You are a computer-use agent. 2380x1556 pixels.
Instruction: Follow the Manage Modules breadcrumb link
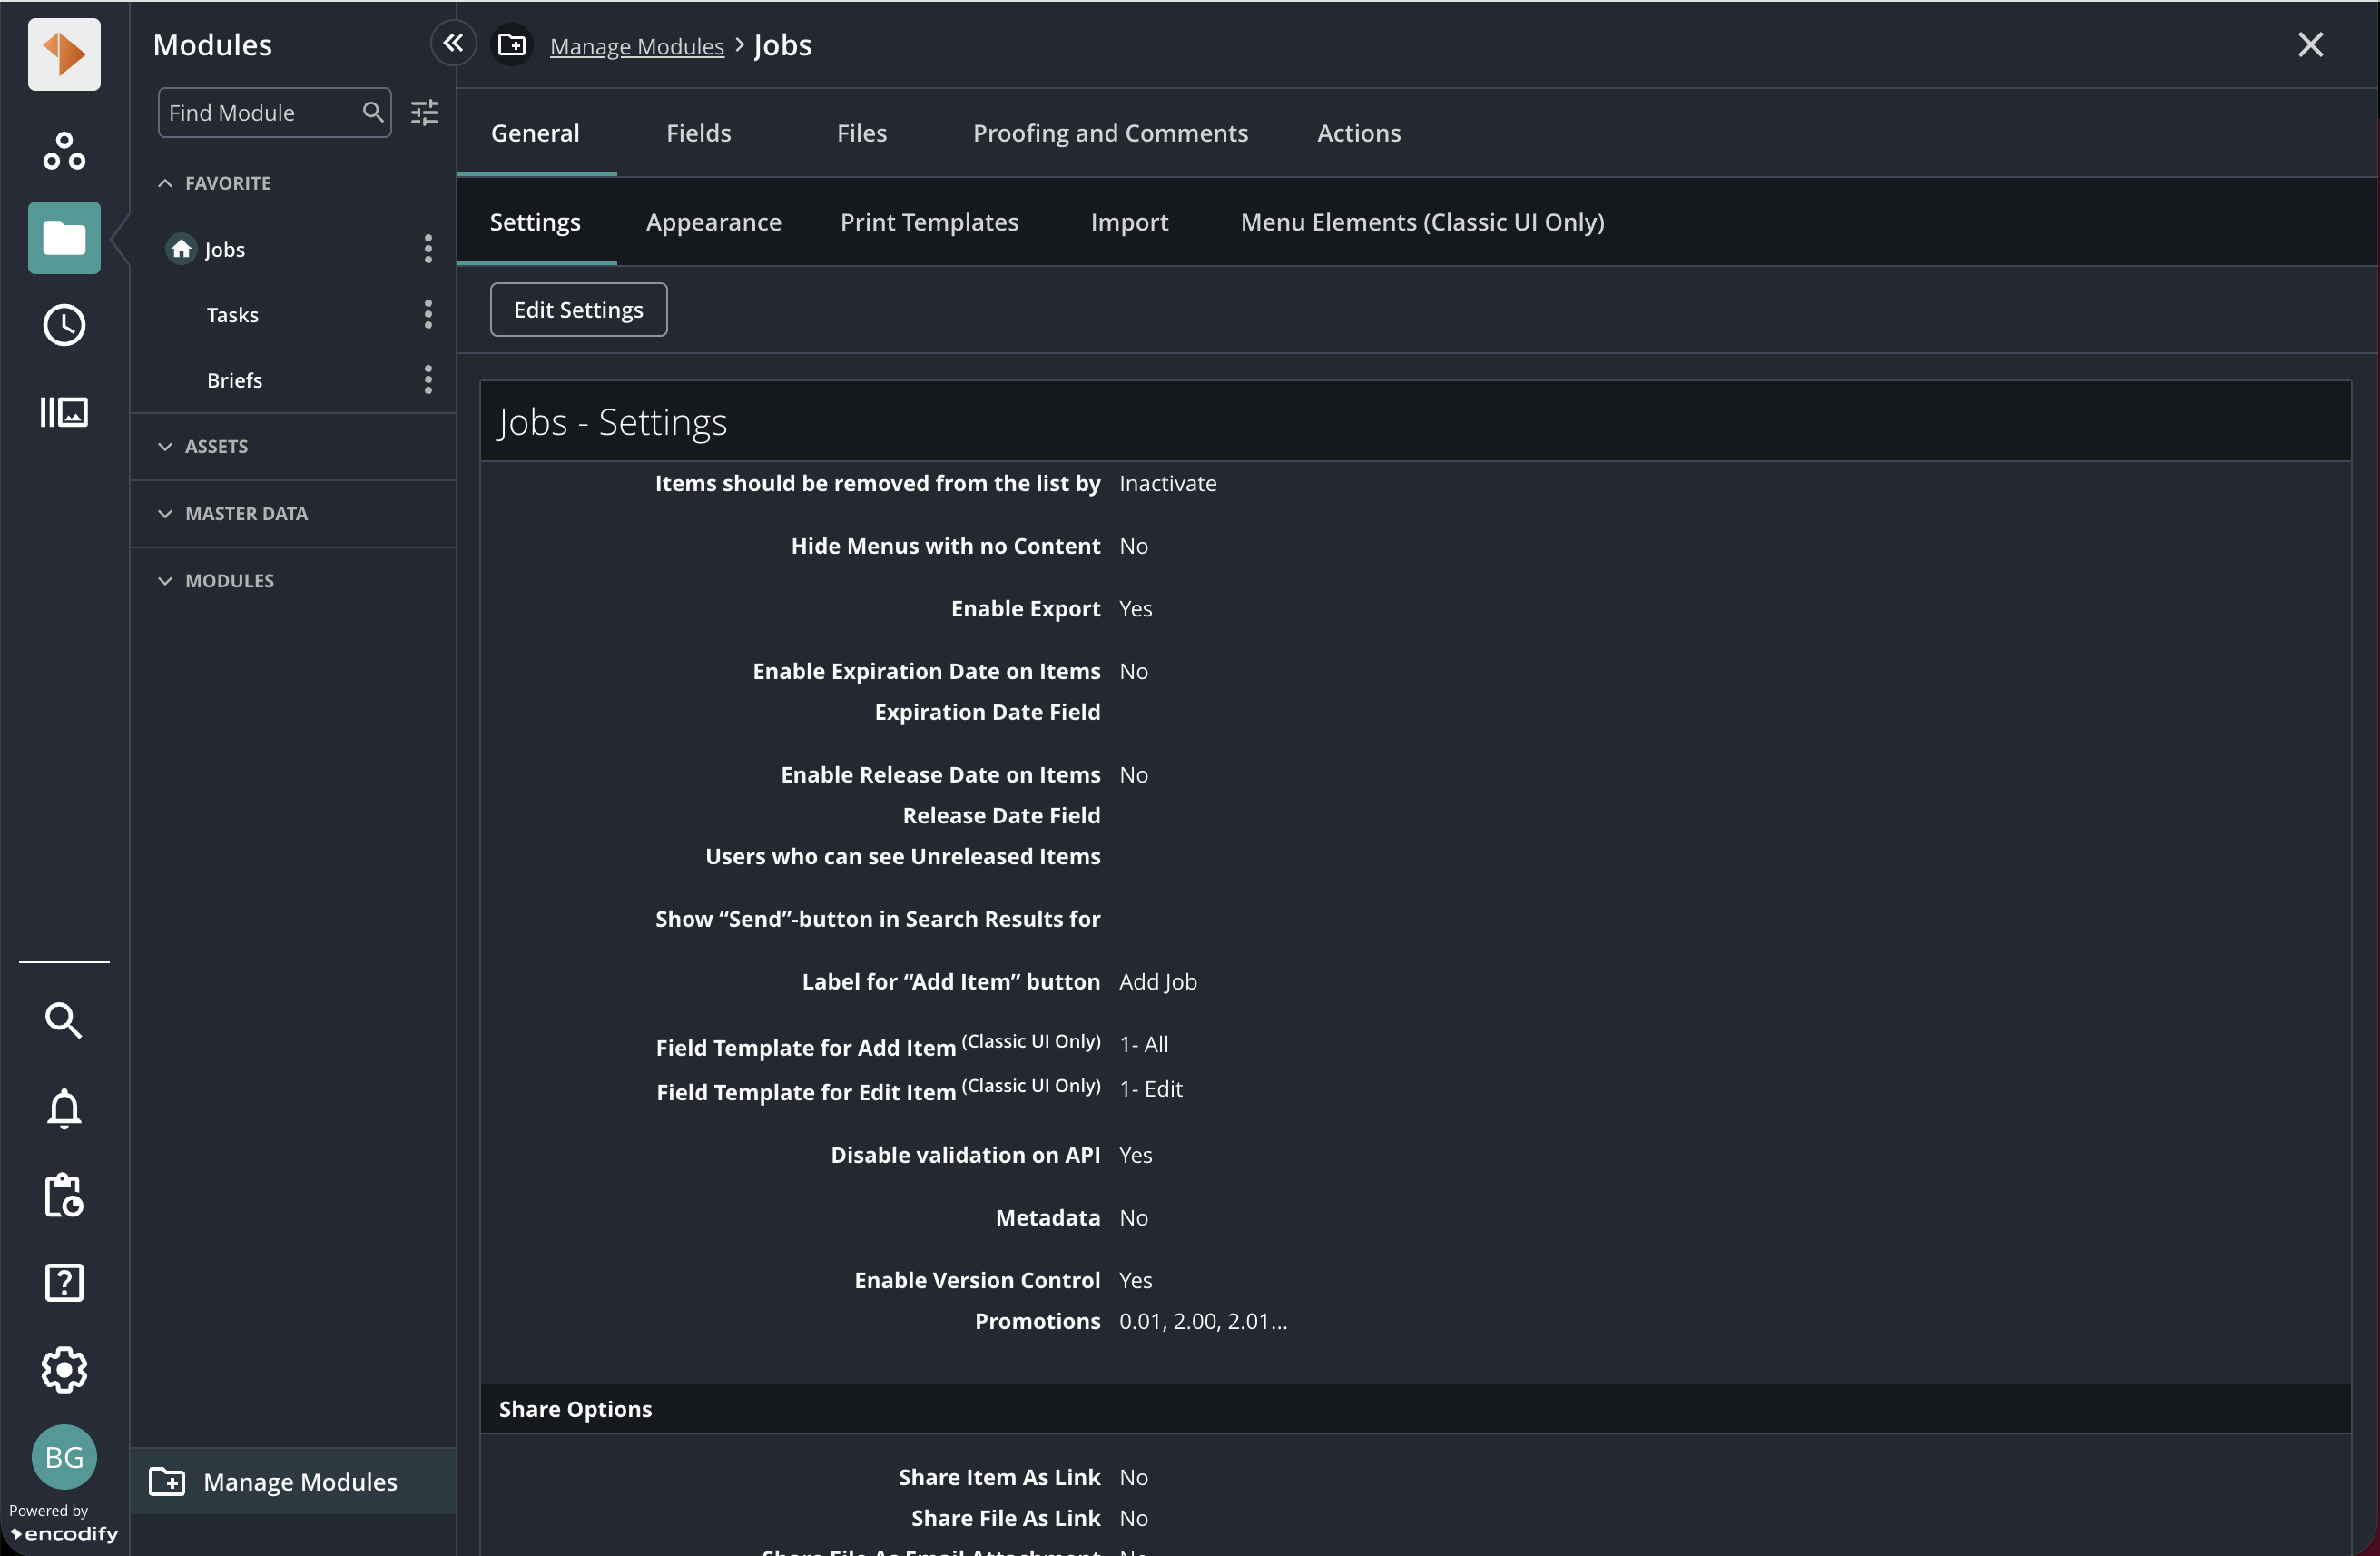[637, 46]
